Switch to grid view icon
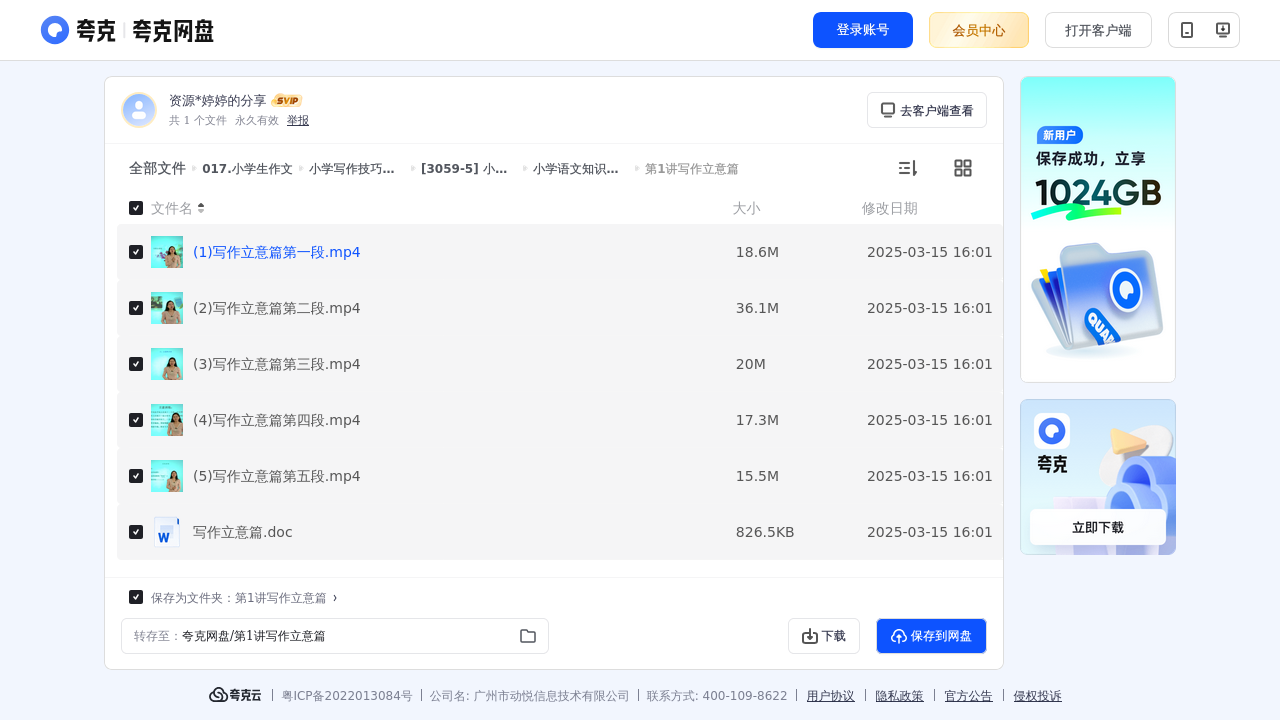1280x720 pixels. (x=963, y=168)
